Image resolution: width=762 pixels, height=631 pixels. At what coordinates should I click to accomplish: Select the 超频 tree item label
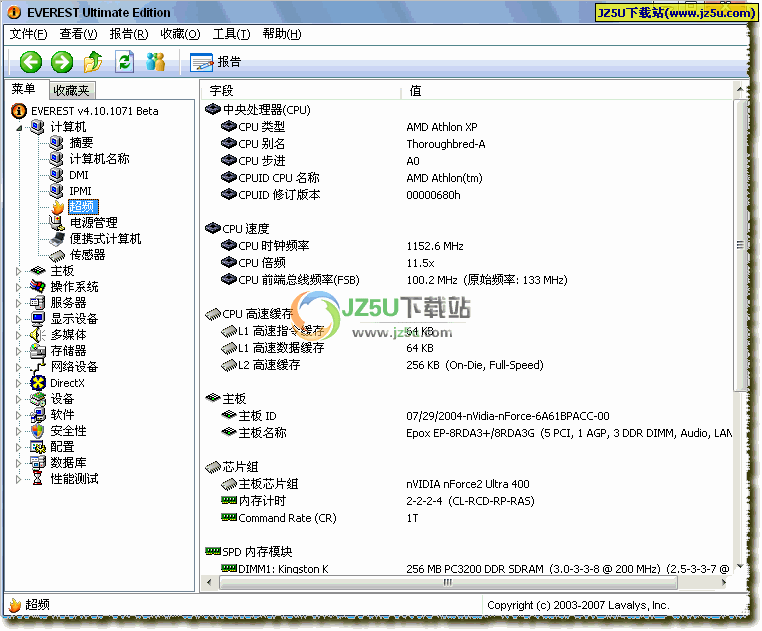coord(83,207)
